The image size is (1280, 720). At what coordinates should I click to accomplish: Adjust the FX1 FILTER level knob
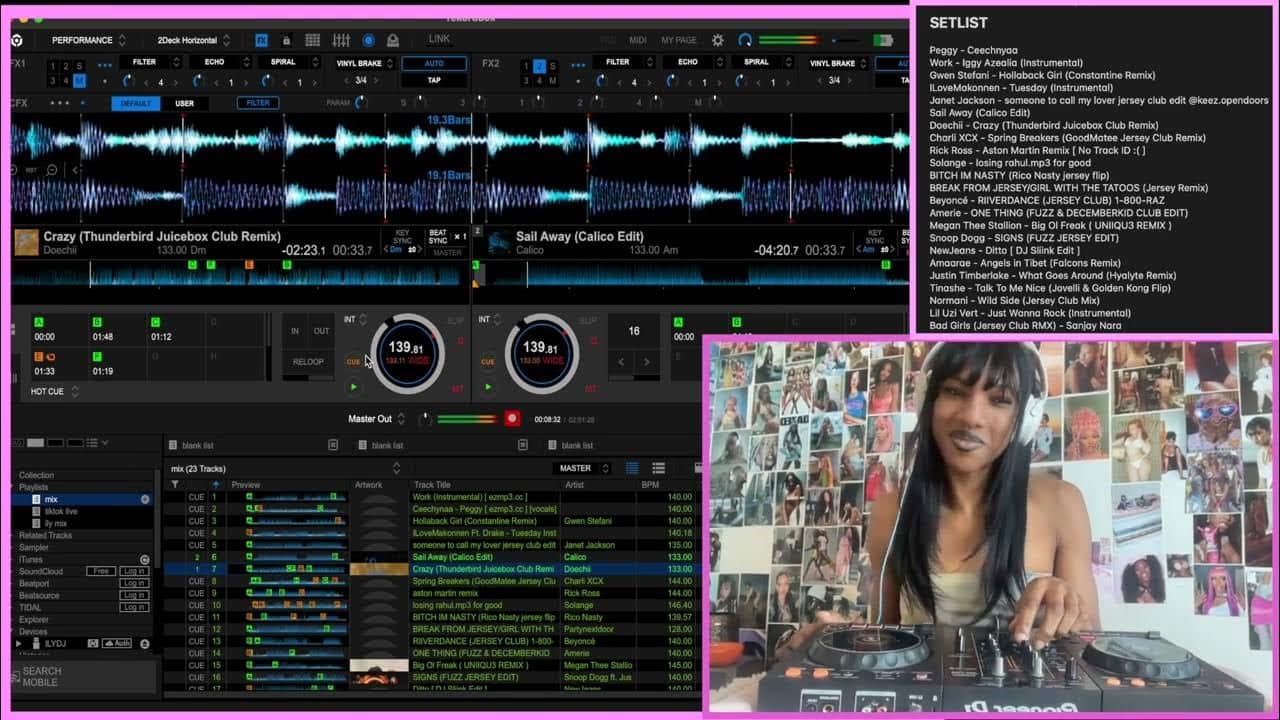128,80
